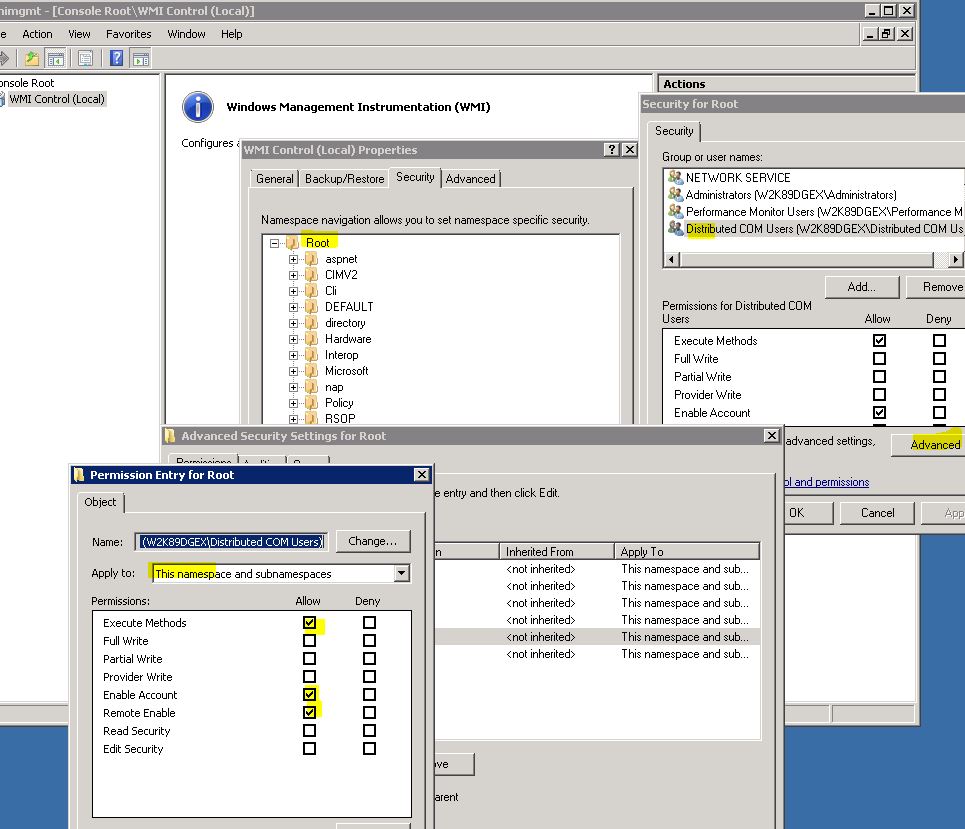Click Cancel in Security for Root dialog
Viewport: 965px width, 829px height.
point(878,513)
